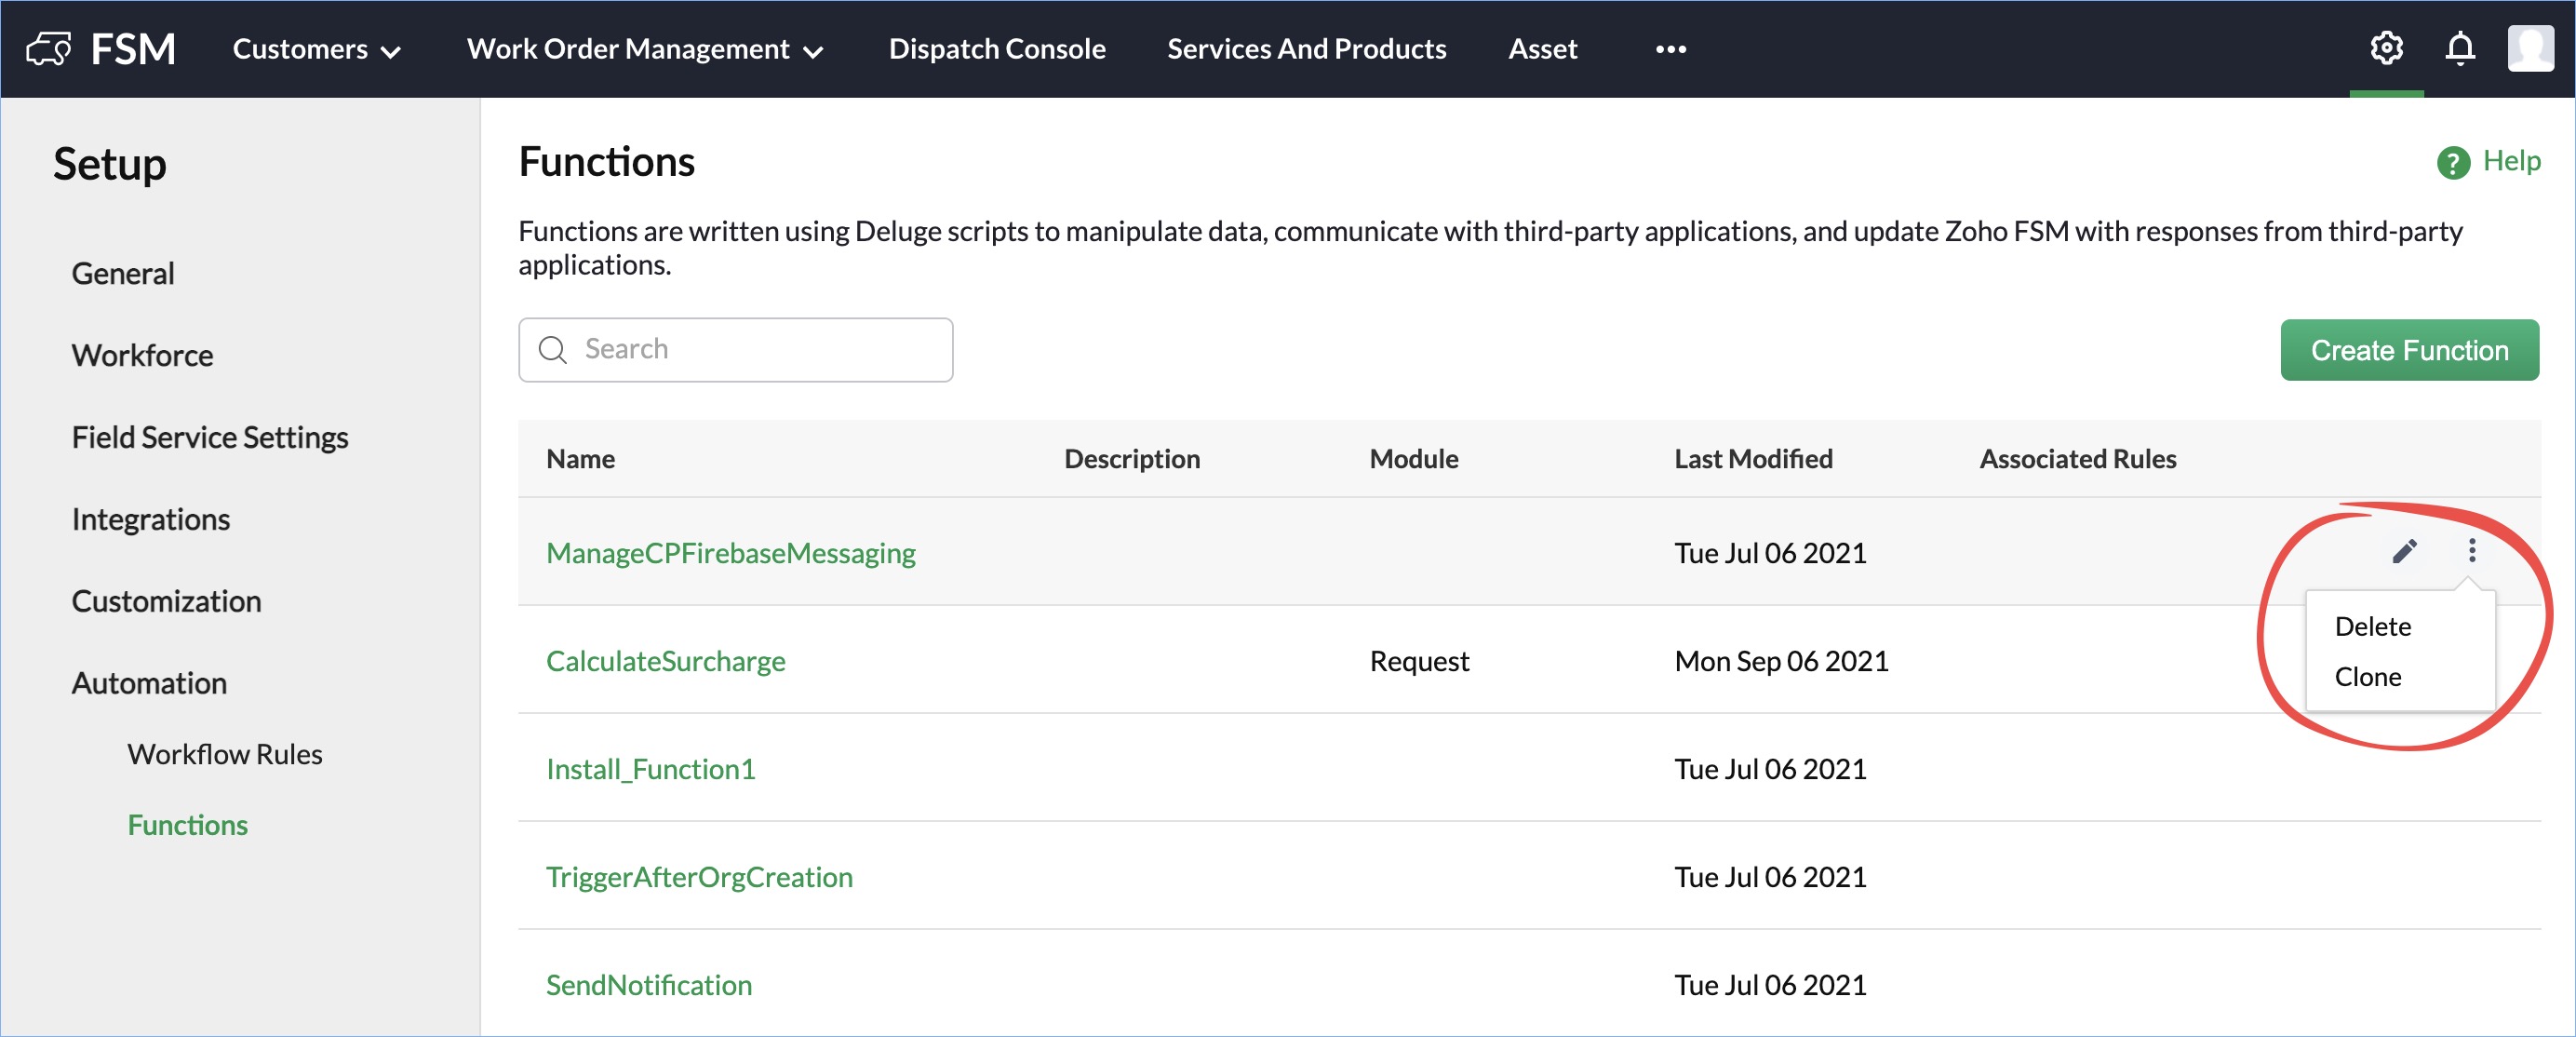Click the green Help question mark icon

2453,162
